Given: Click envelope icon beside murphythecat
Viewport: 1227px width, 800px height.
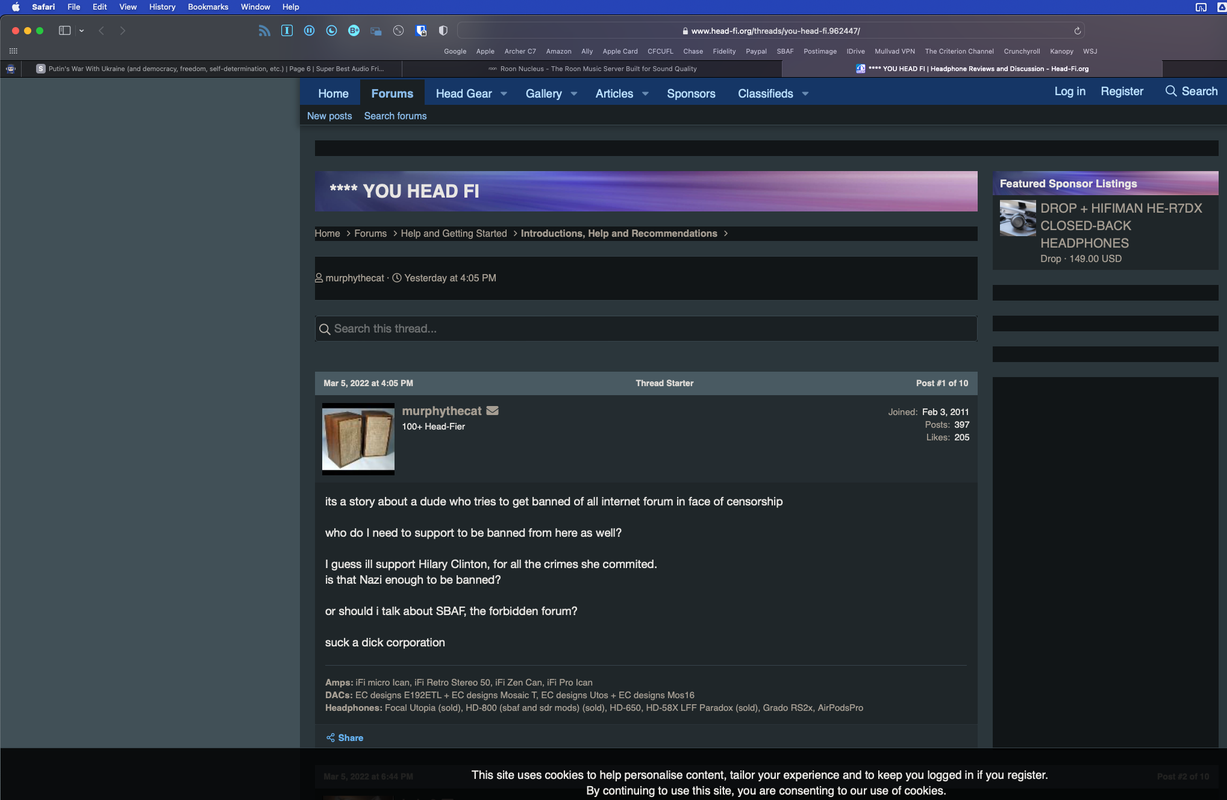Looking at the screenshot, I should (x=492, y=411).
